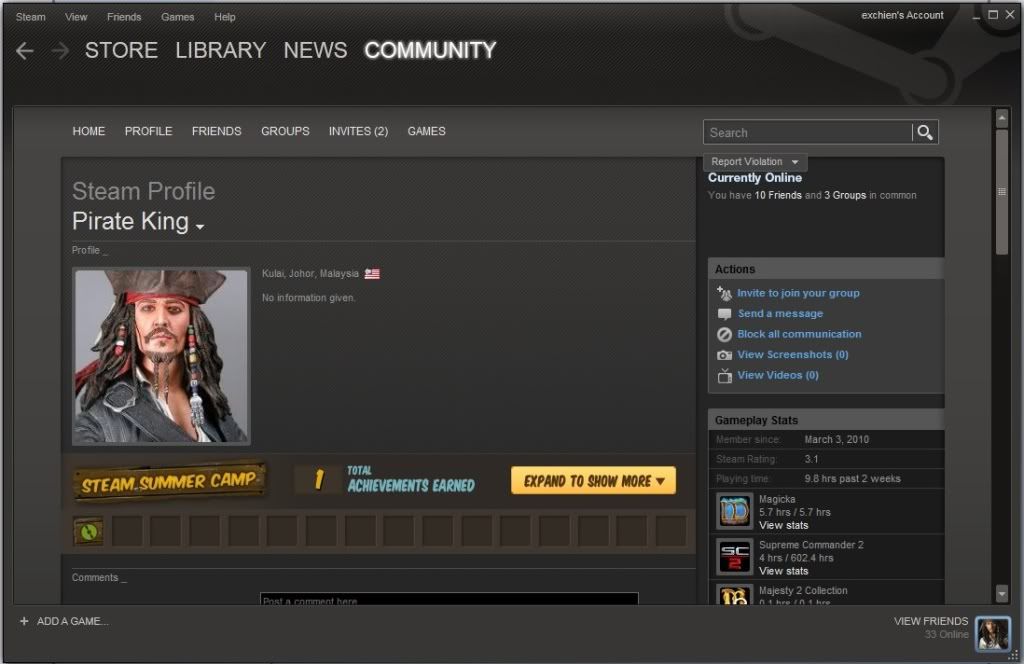Open the Supreme Commander 2 game icon
Image resolution: width=1024 pixels, height=664 pixels.
click(735, 557)
